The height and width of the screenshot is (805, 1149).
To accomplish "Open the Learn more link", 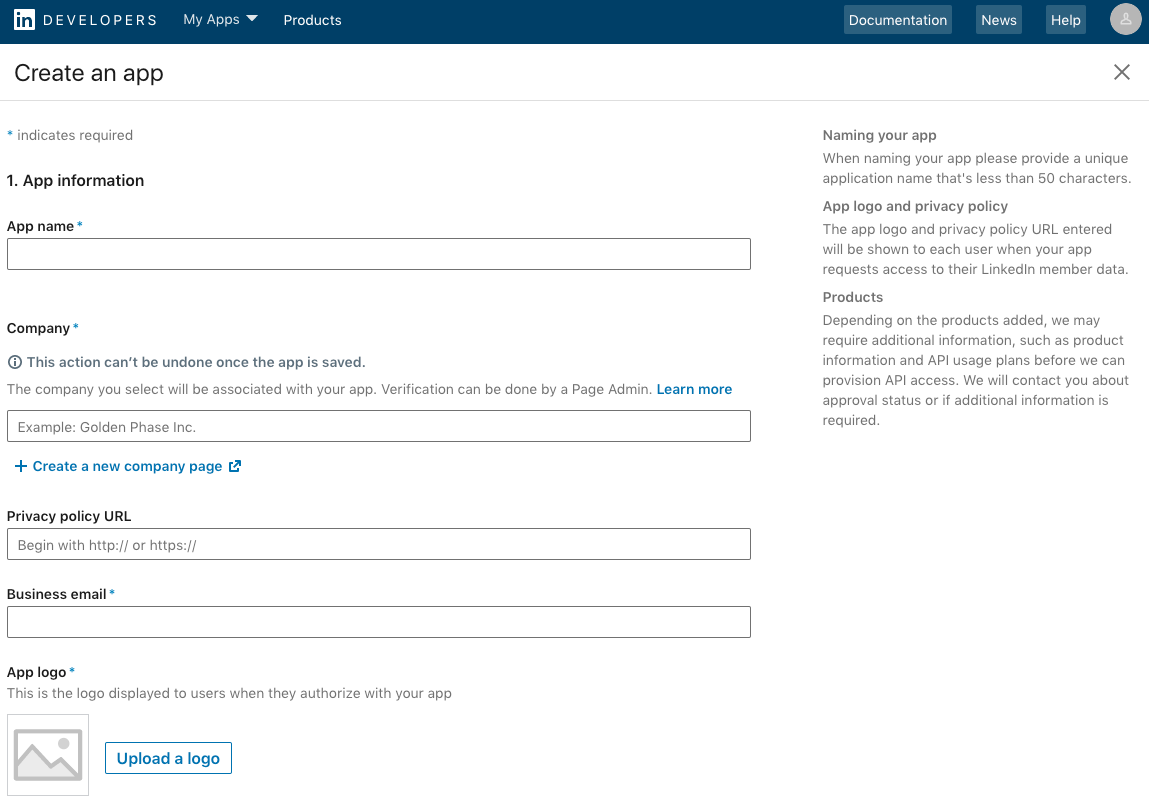I will click(694, 389).
